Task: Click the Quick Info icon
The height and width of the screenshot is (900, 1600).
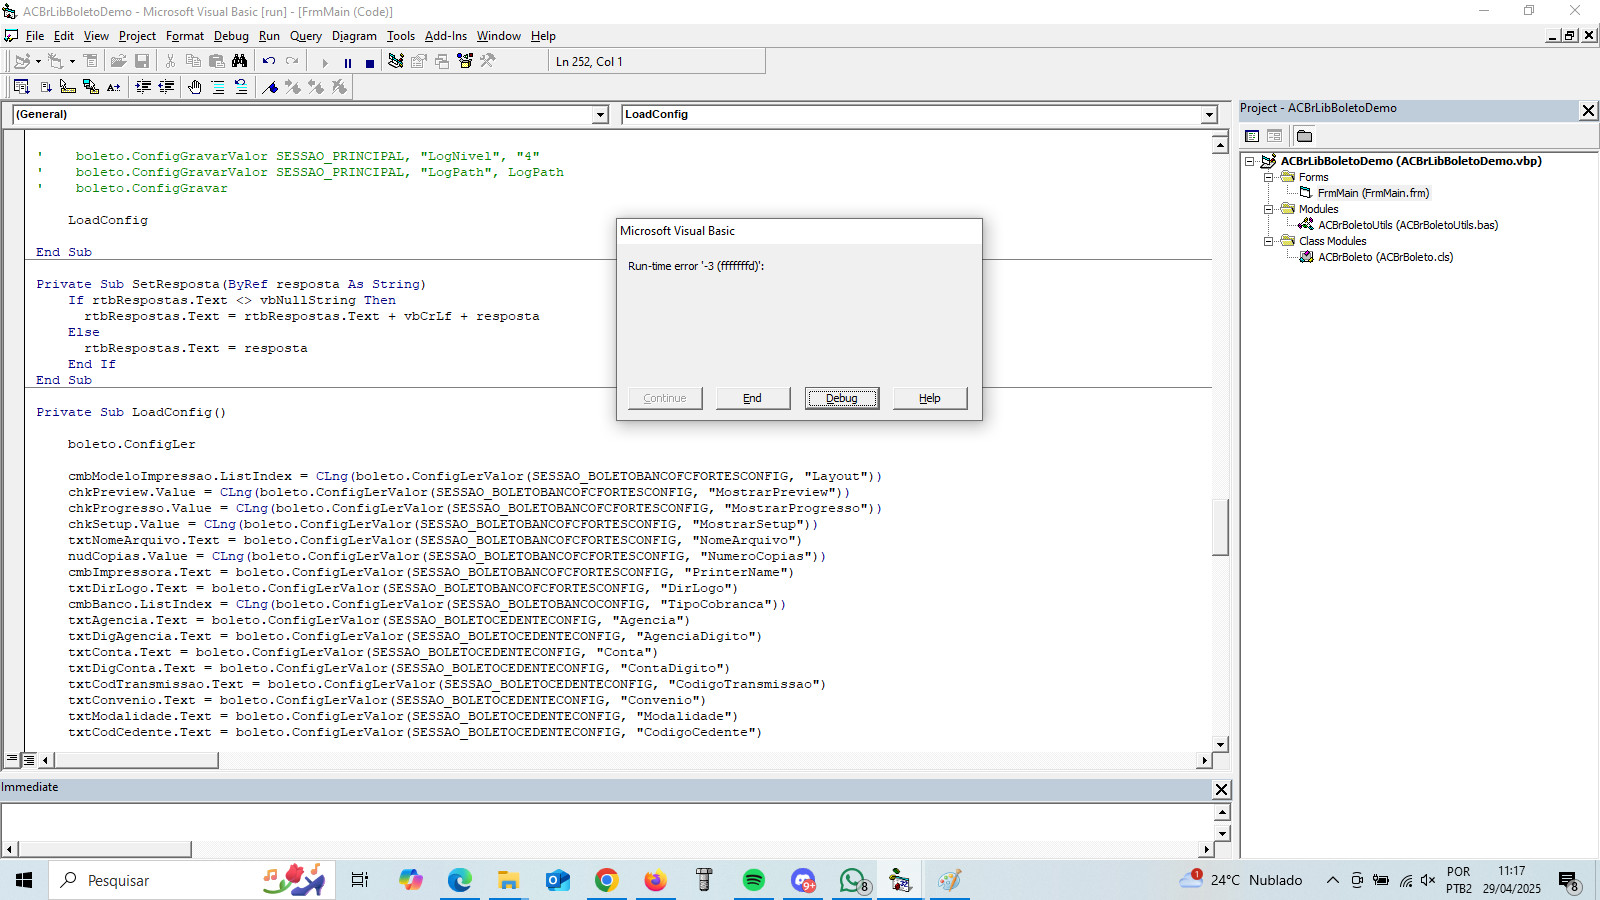Action: [67, 87]
